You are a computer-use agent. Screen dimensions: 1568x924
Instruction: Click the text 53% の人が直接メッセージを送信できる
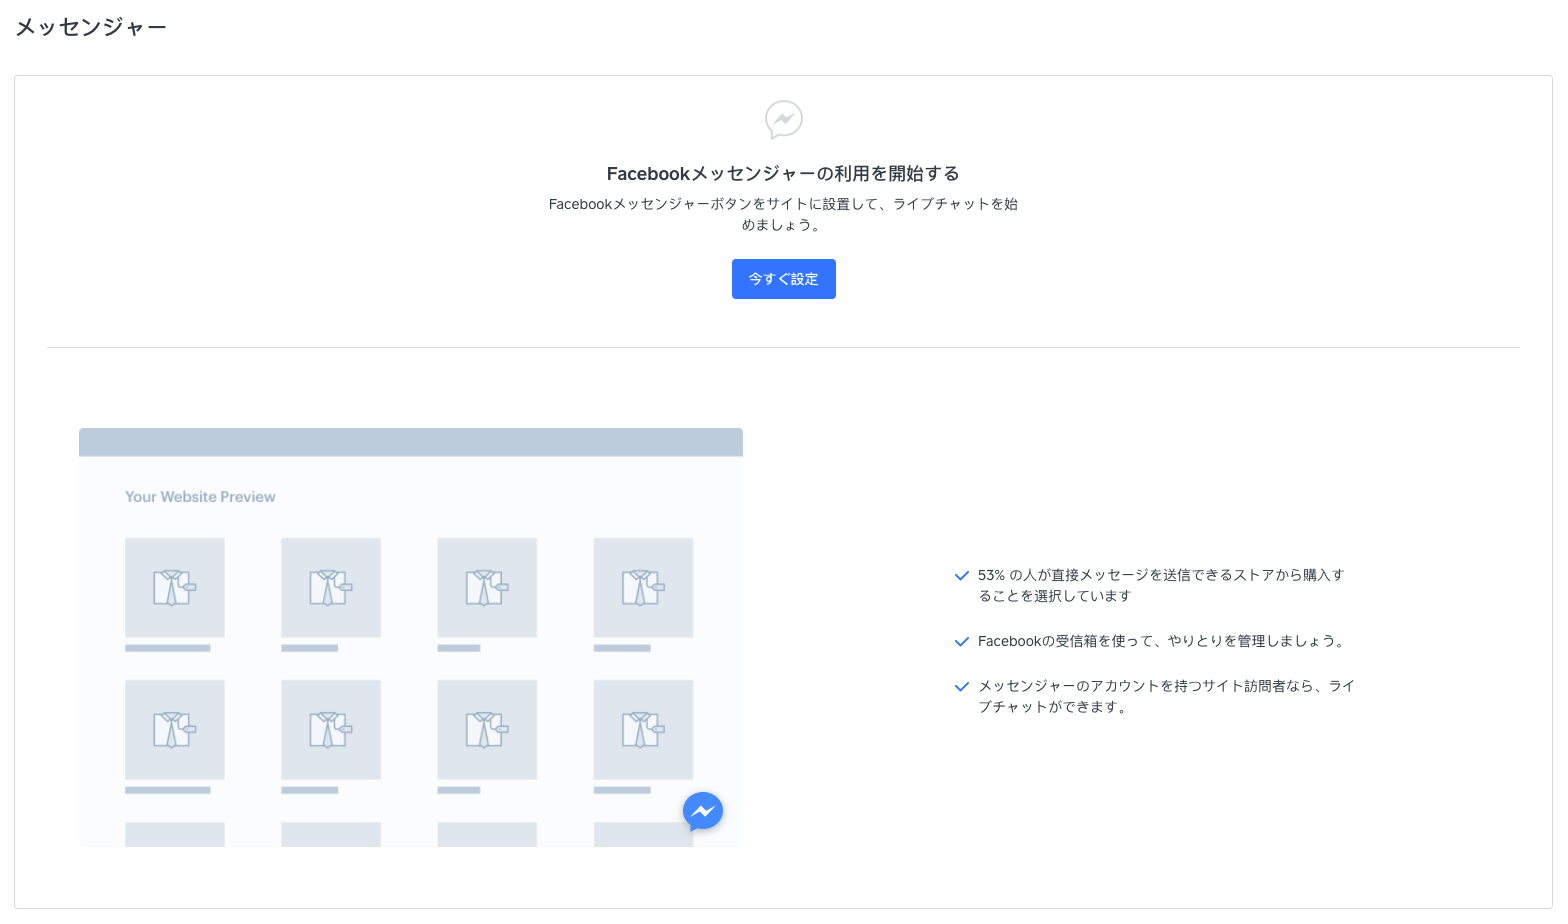coord(1161,585)
